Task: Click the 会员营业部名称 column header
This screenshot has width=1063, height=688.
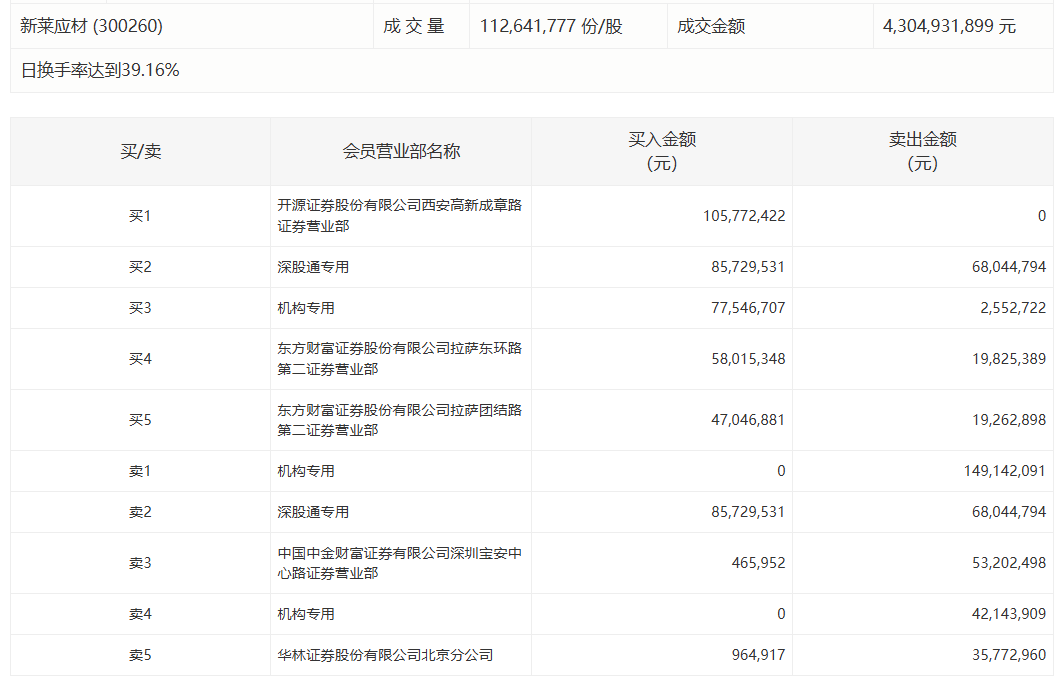Action: 401,152
